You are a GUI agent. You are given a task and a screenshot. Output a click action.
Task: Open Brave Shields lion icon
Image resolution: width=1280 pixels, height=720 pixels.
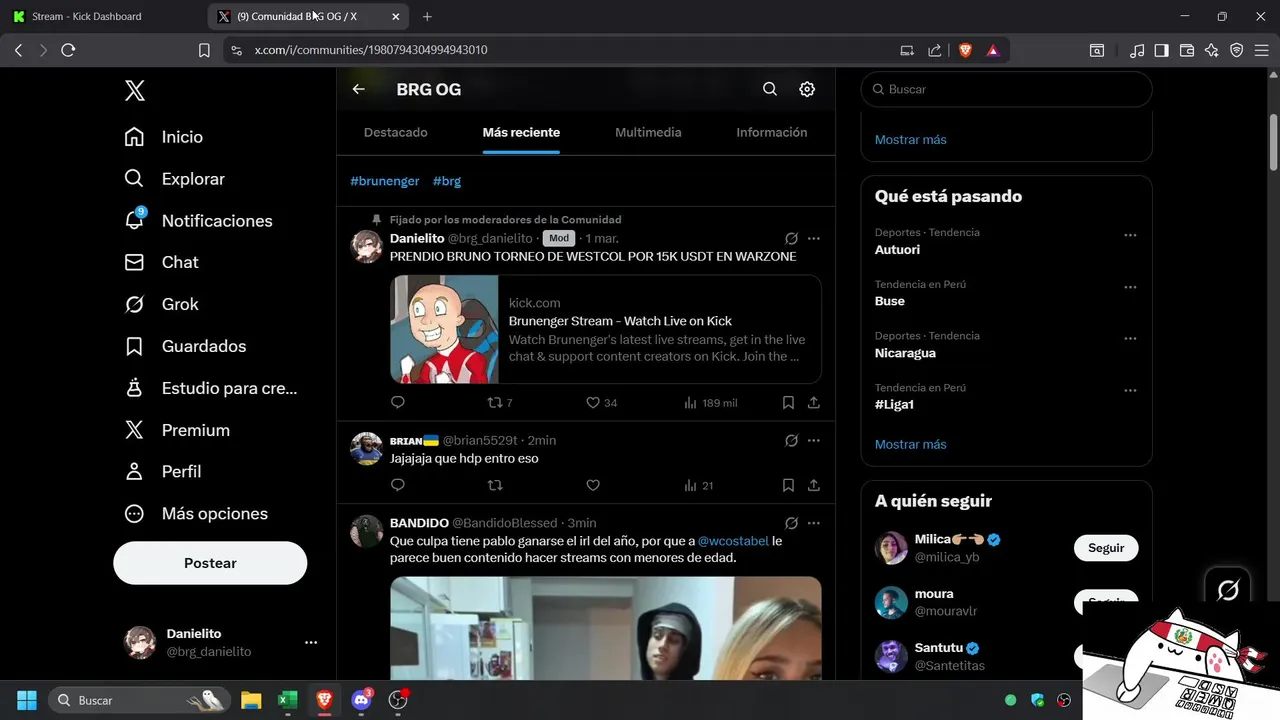[x=966, y=50]
